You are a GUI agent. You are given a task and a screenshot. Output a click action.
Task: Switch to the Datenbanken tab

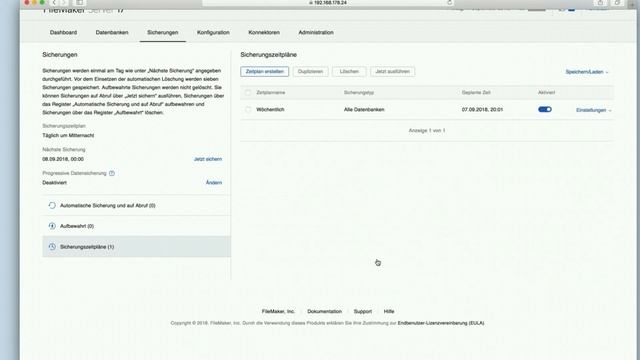112,32
